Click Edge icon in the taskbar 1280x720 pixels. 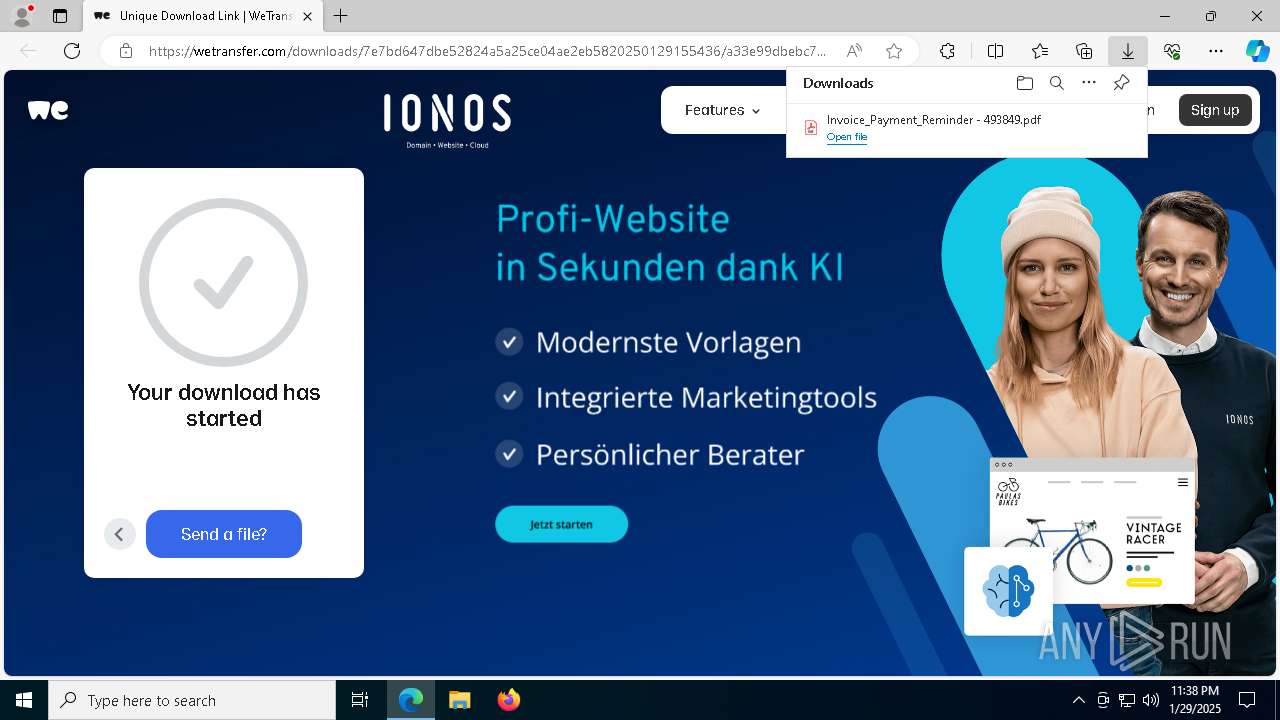point(411,700)
